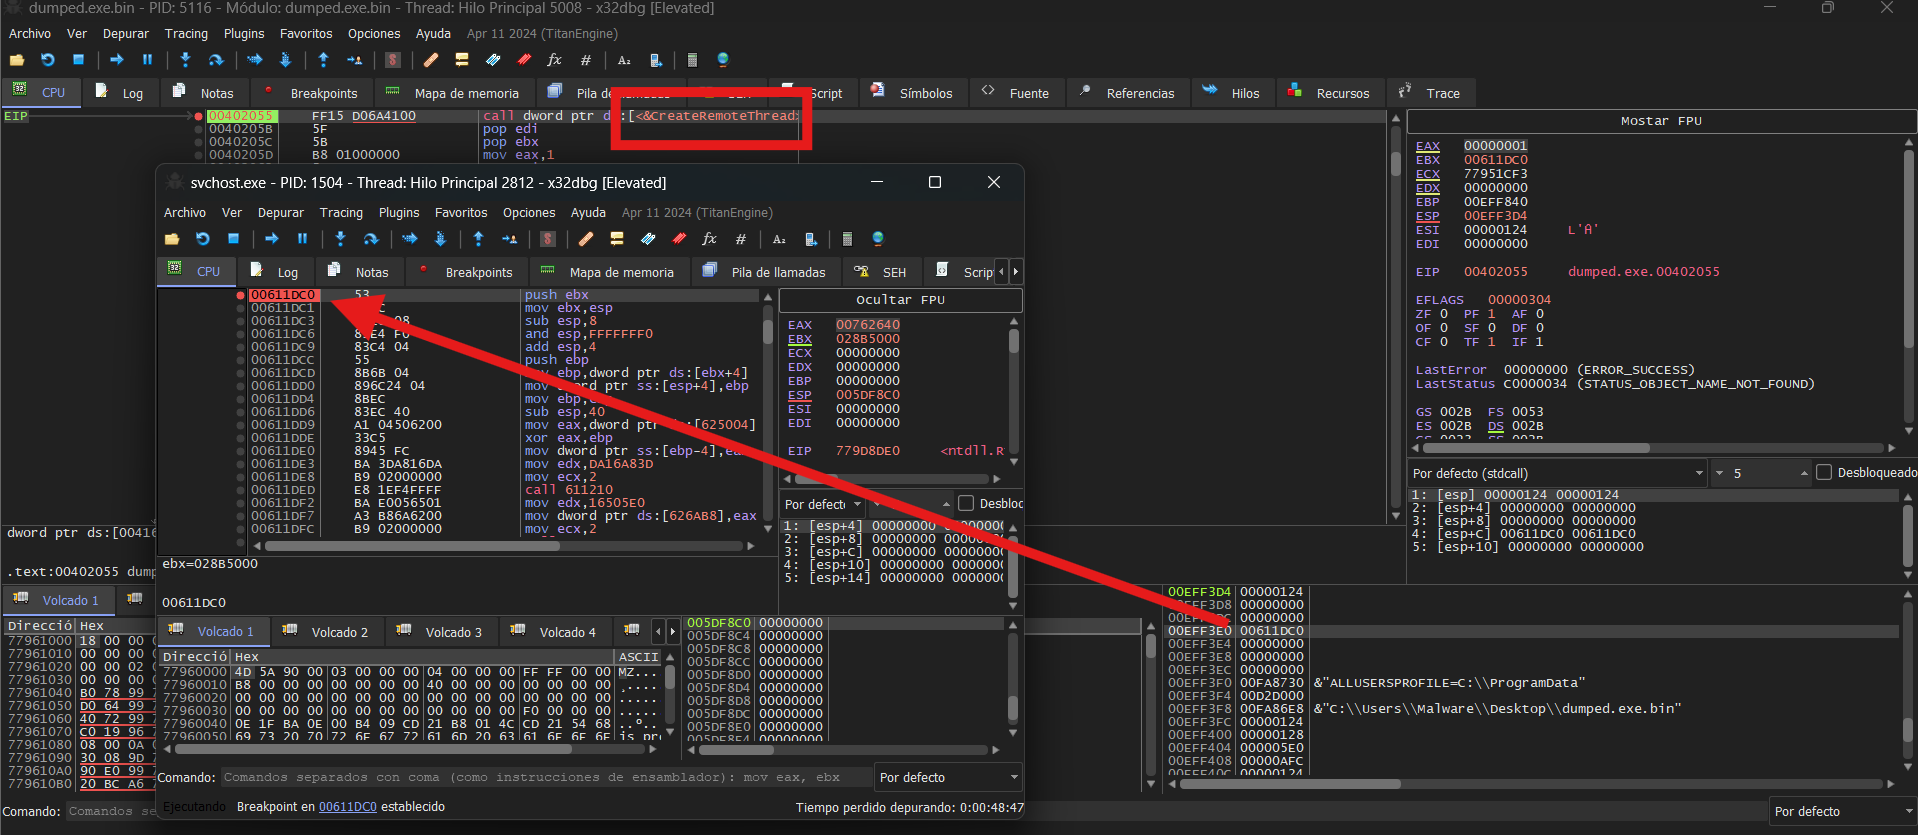Tick the Desbloquear checkbox in the svchost window
Image resolution: width=1918 pixels, height=835 pixels.
pos(966,504)
